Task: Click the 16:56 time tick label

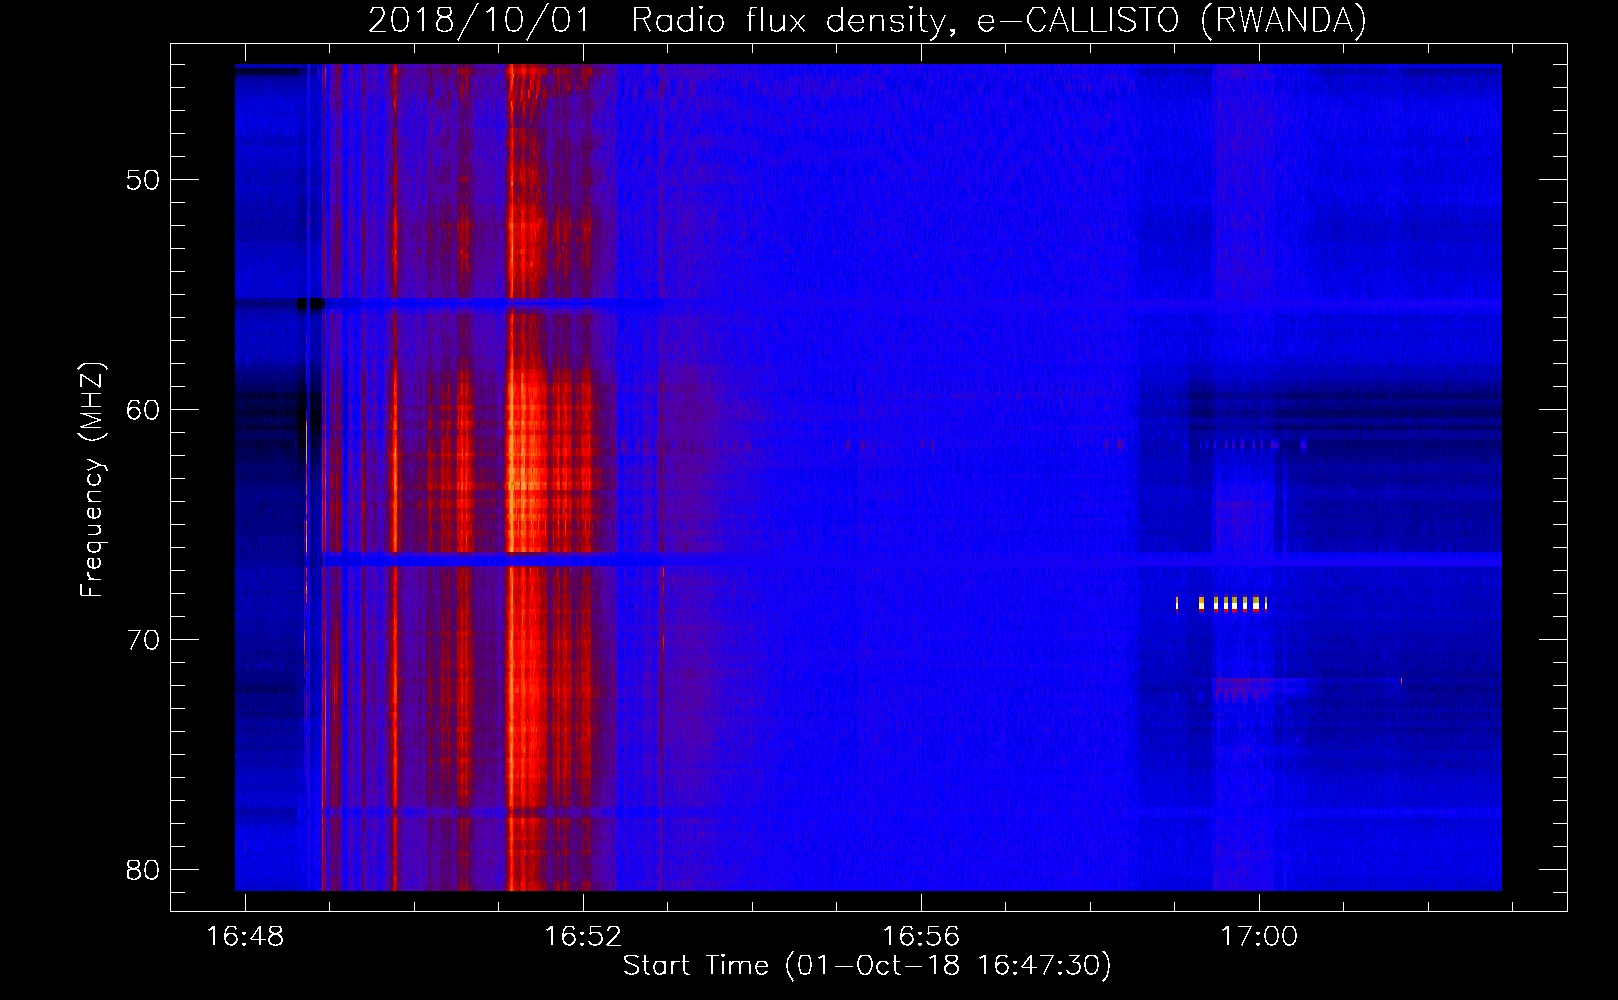Action: (921, 937)
